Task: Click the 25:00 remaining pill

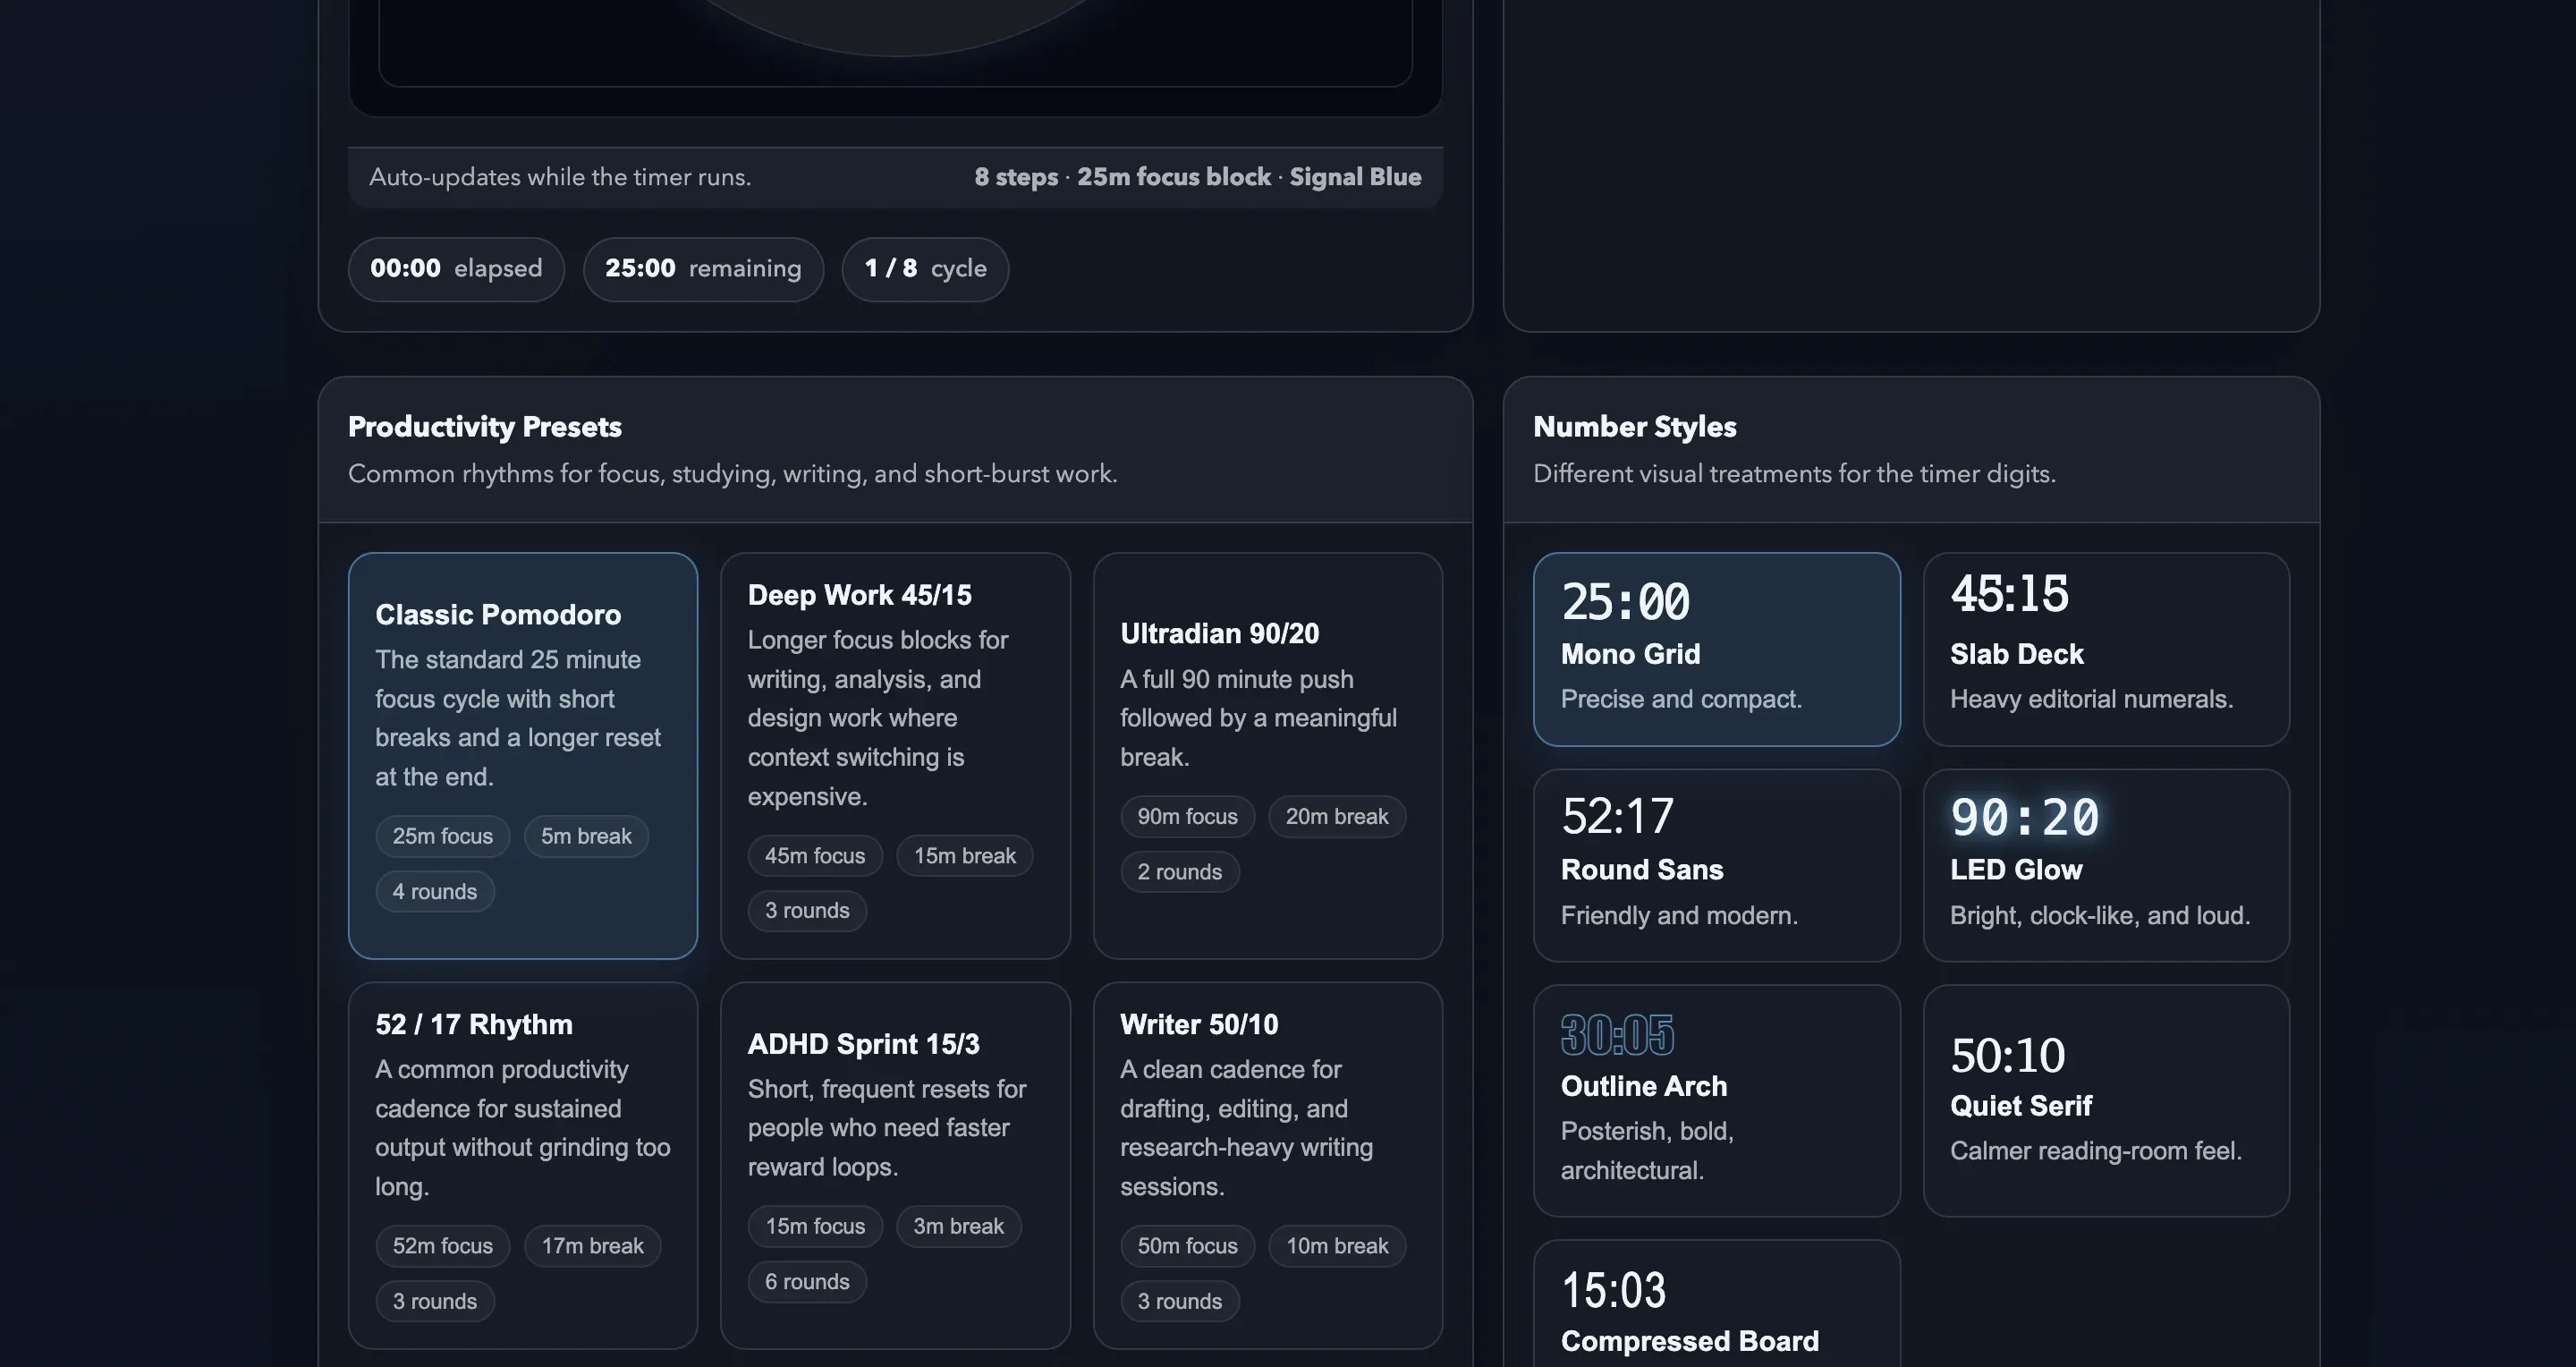Action: (x=703, y=269)
